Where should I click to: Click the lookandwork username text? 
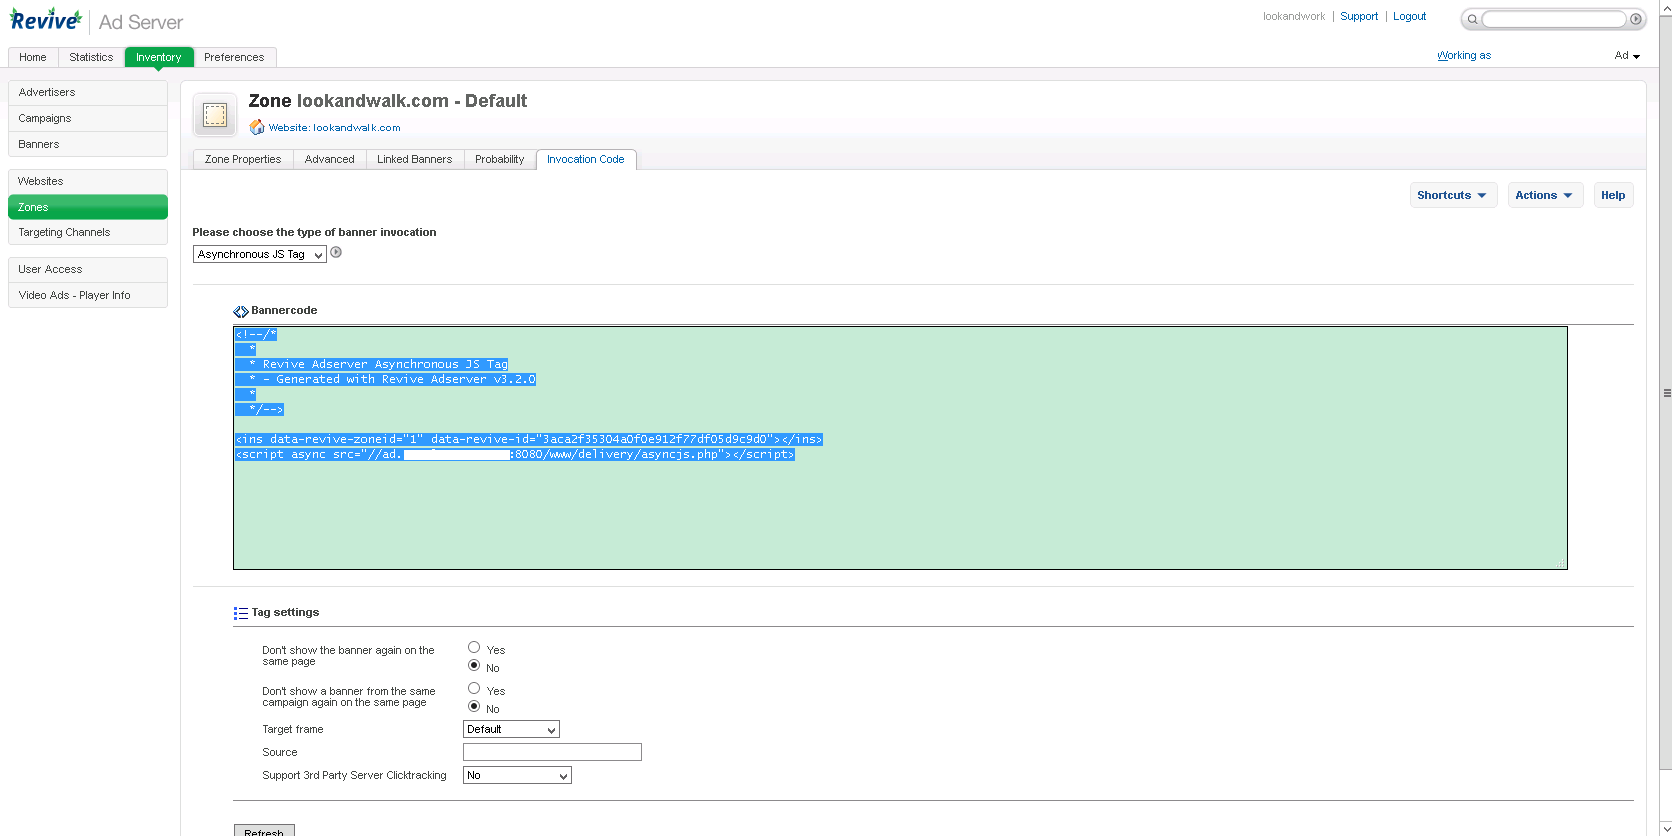click(1294, 16)
